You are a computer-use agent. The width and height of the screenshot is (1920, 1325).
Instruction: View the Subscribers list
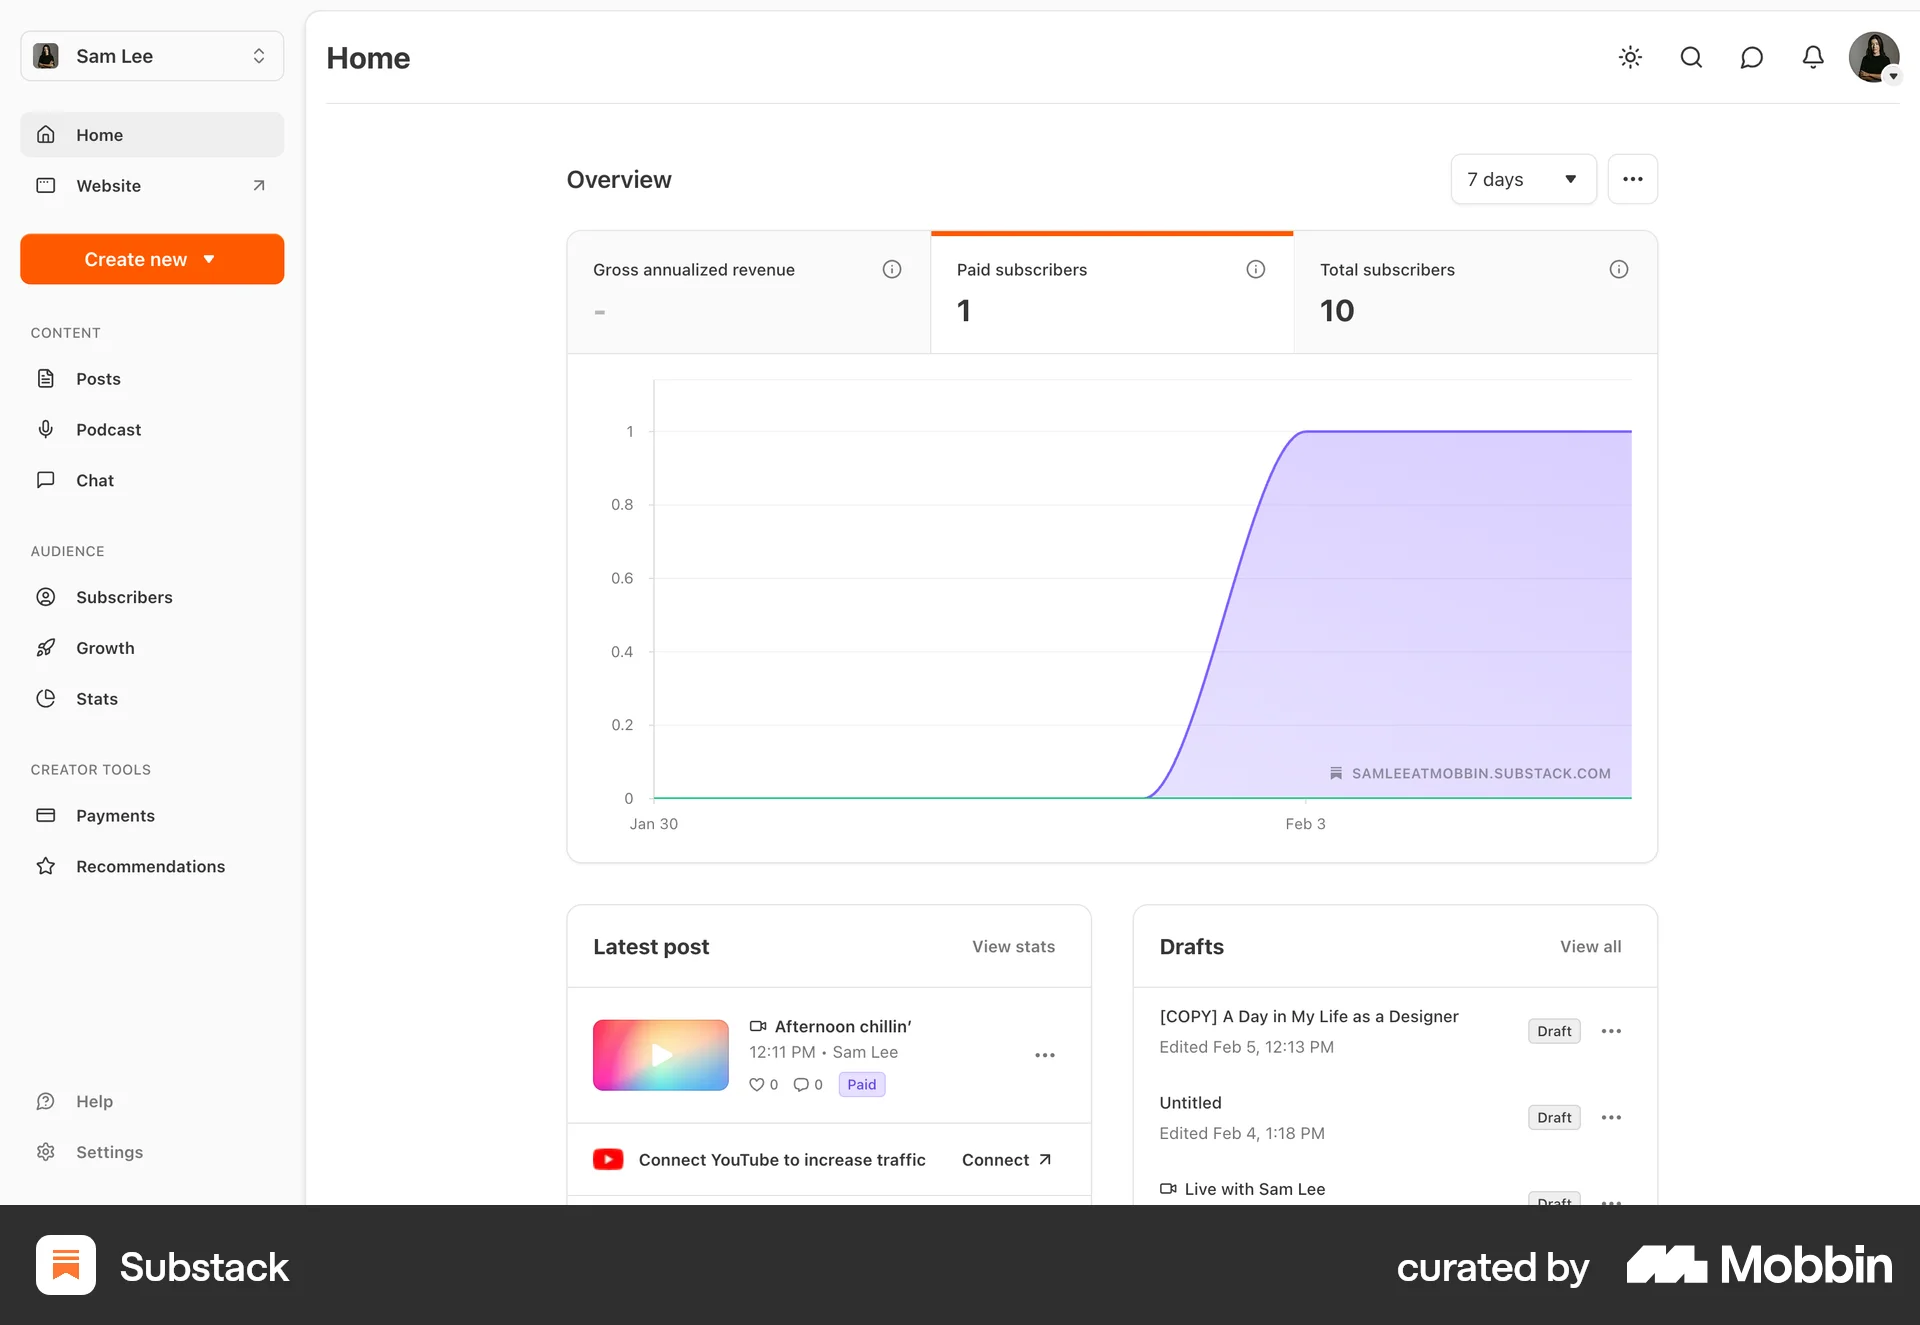tap(124, 597)
